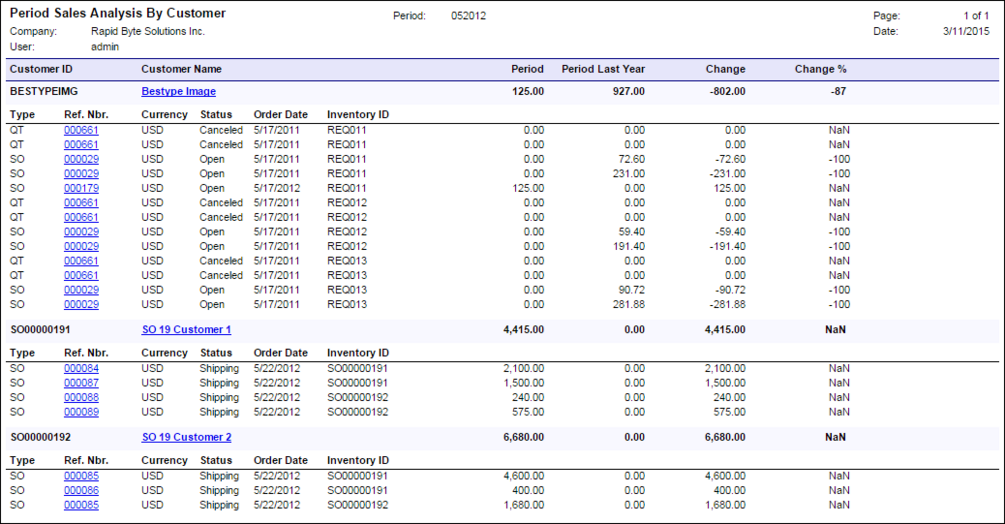
Task: Open order 000089 reference link
Action: (x=81, y=413)
